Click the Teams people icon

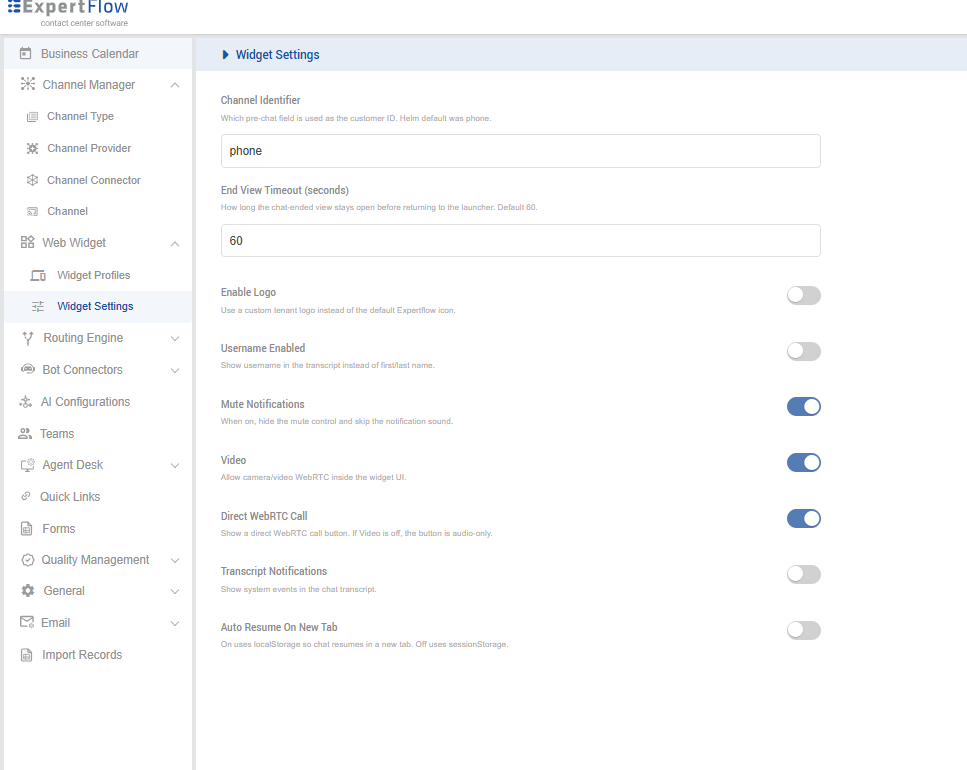tap(25, 433)
